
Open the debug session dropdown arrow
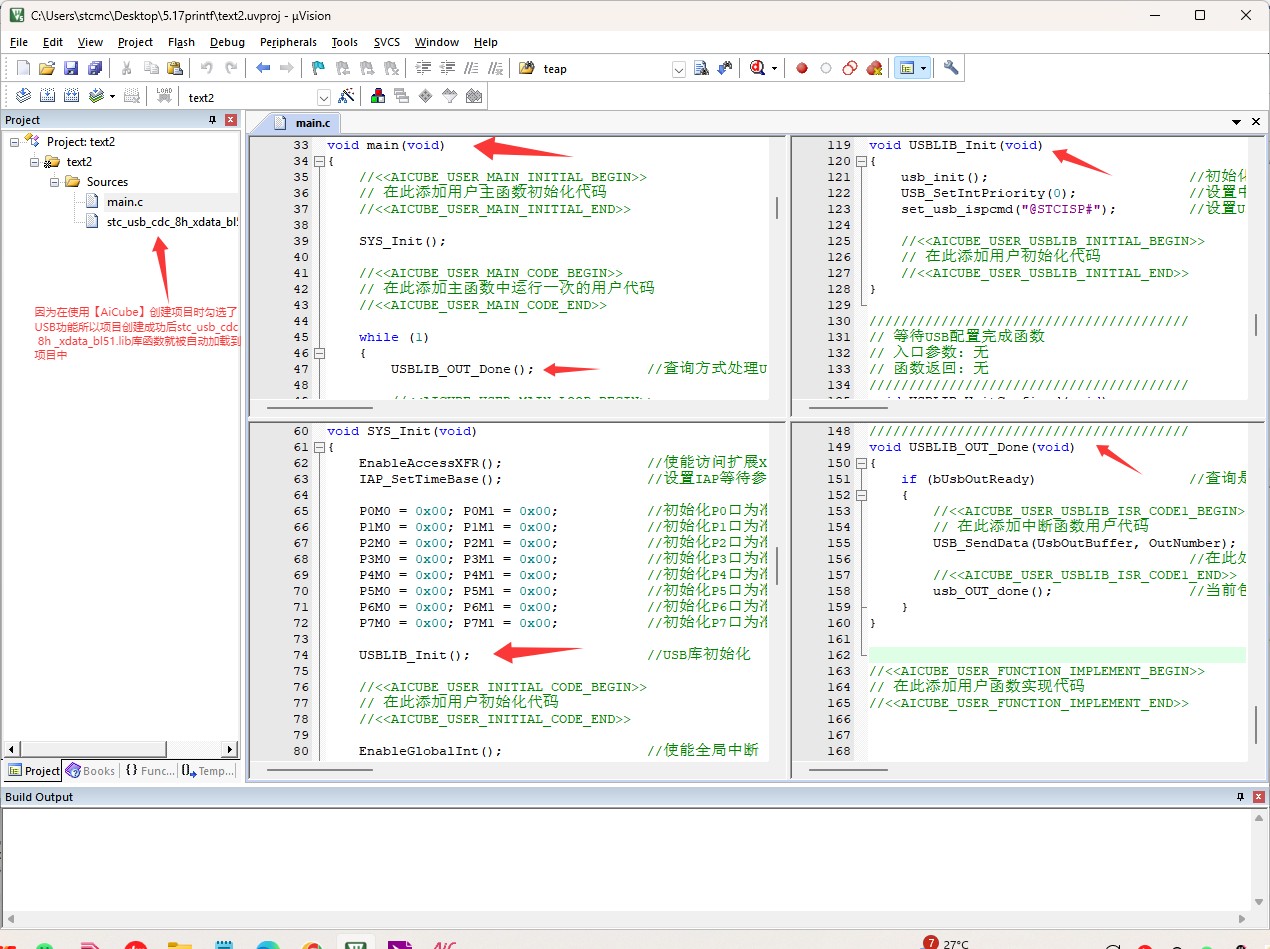click(774, 69)
